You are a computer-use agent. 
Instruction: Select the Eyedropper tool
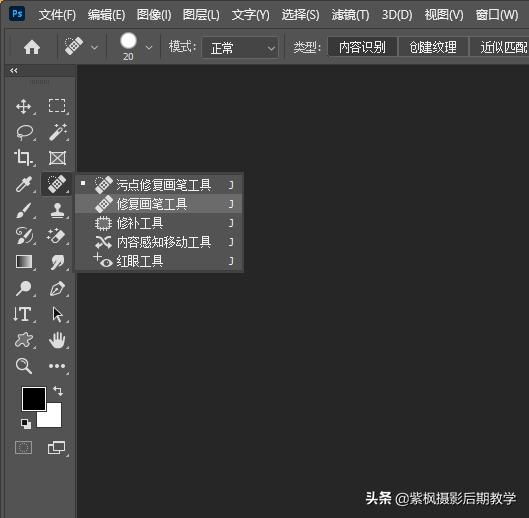coord(24,184)
